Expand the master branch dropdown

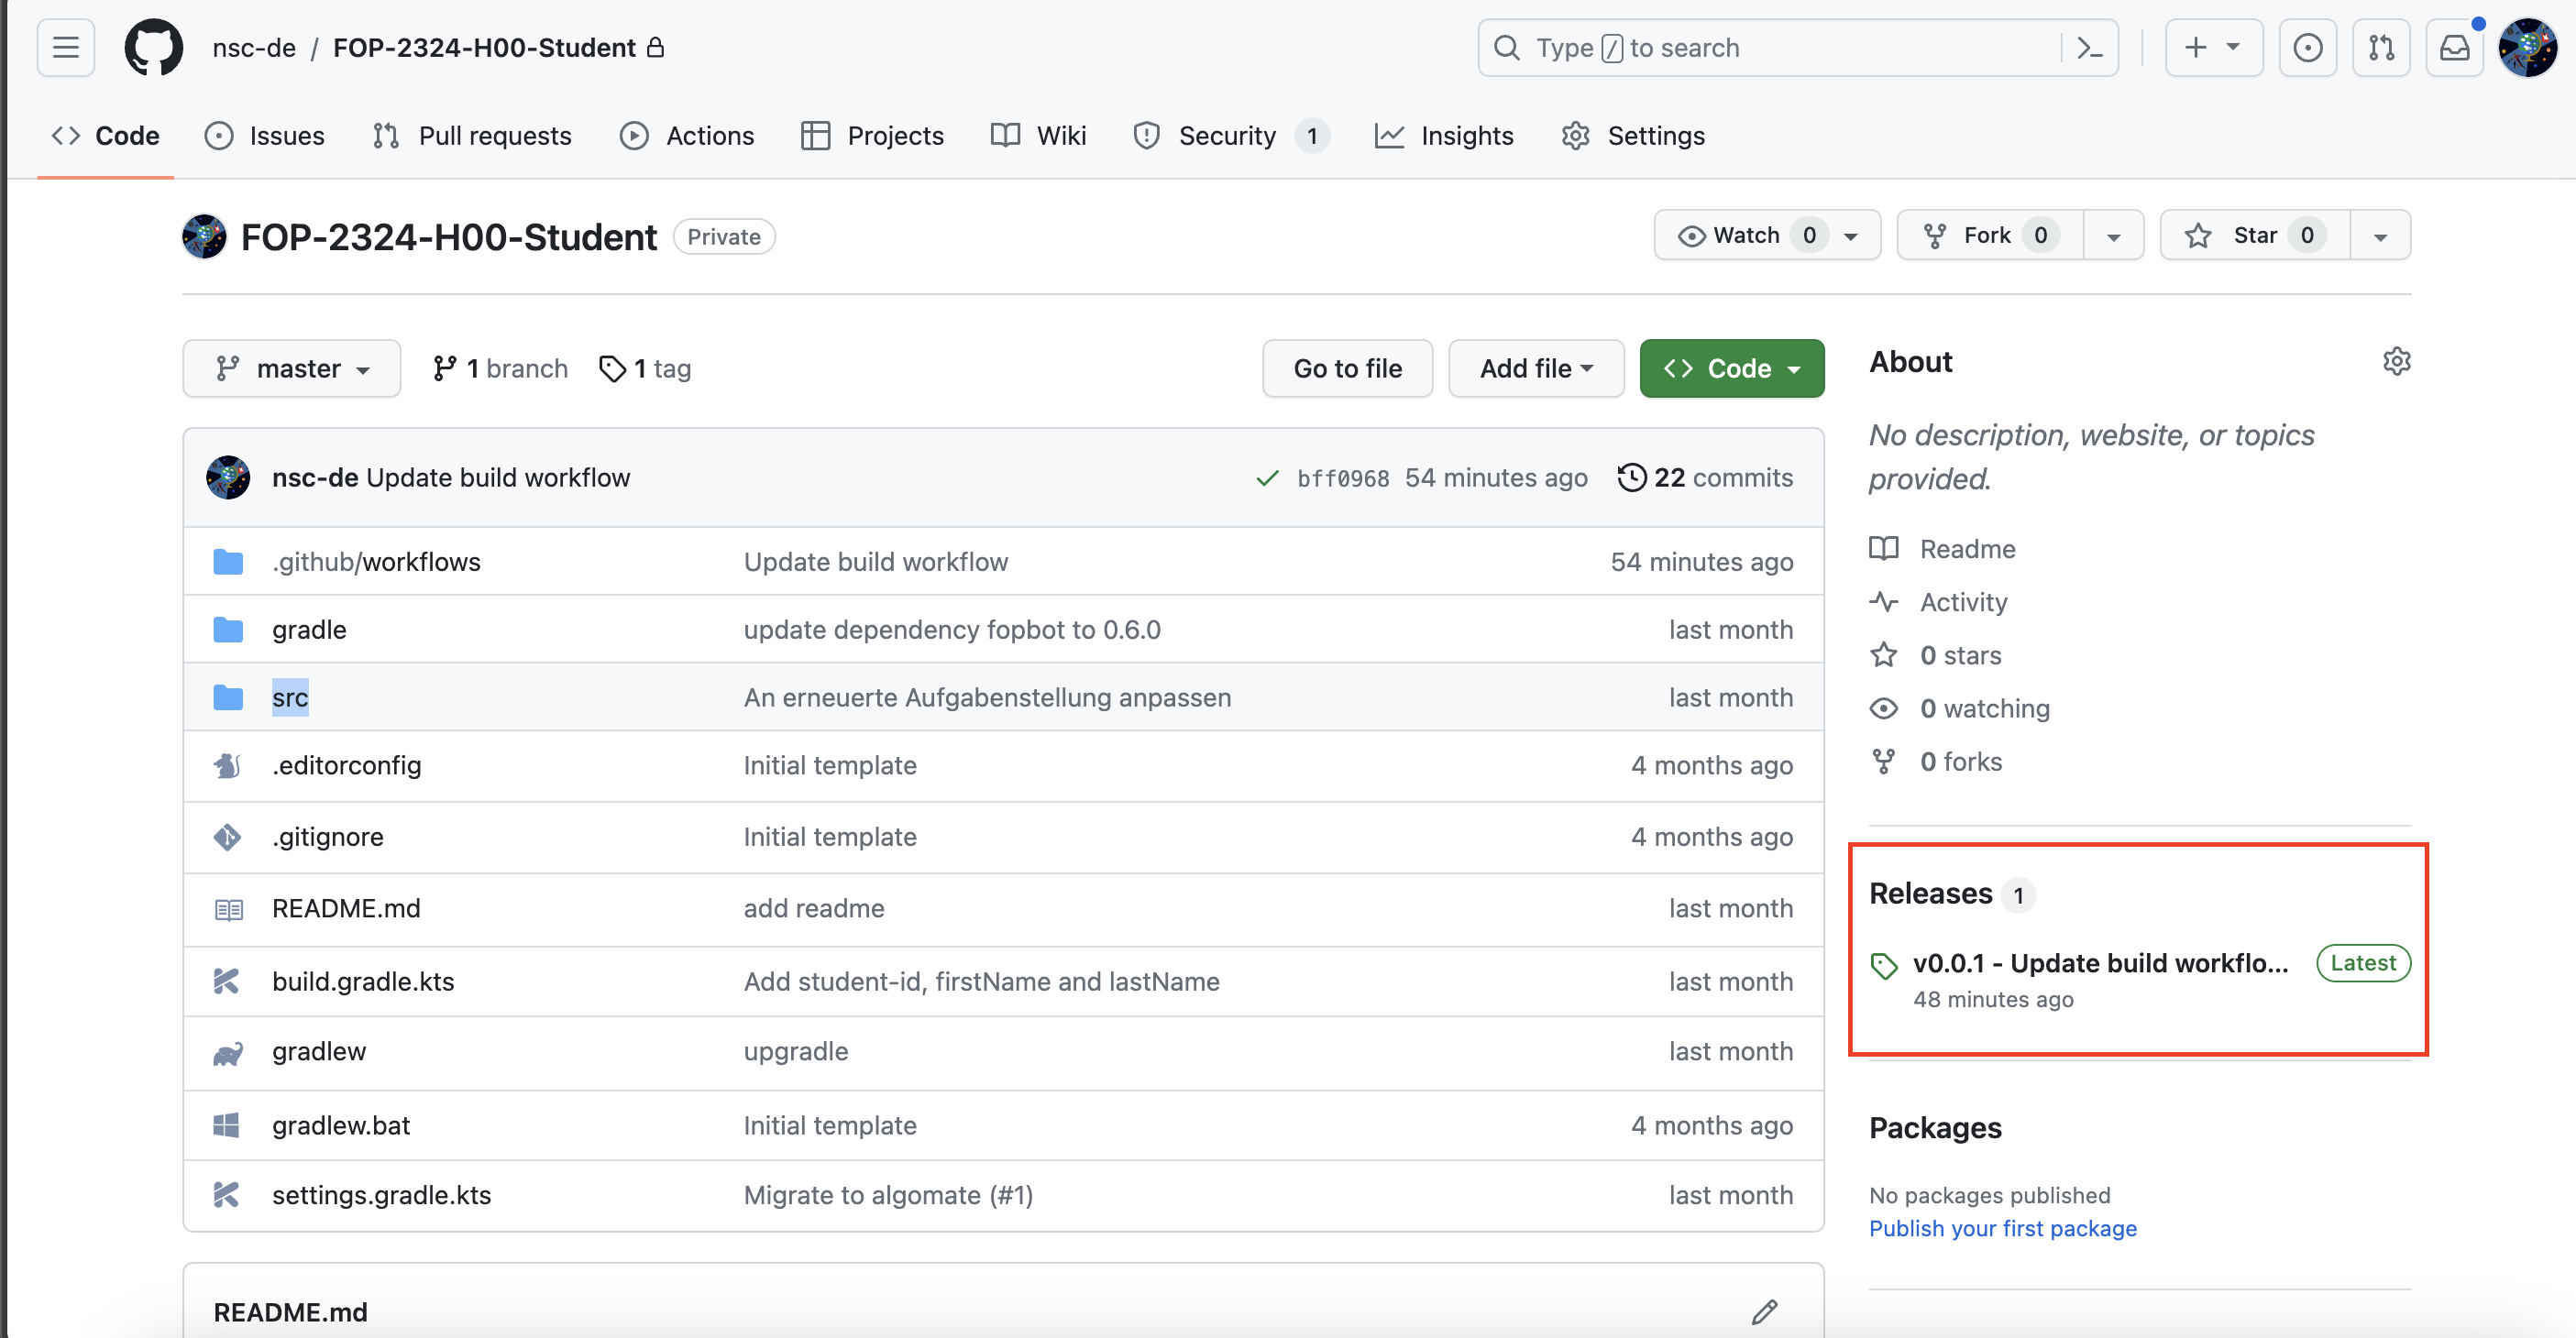pos(292,368)
